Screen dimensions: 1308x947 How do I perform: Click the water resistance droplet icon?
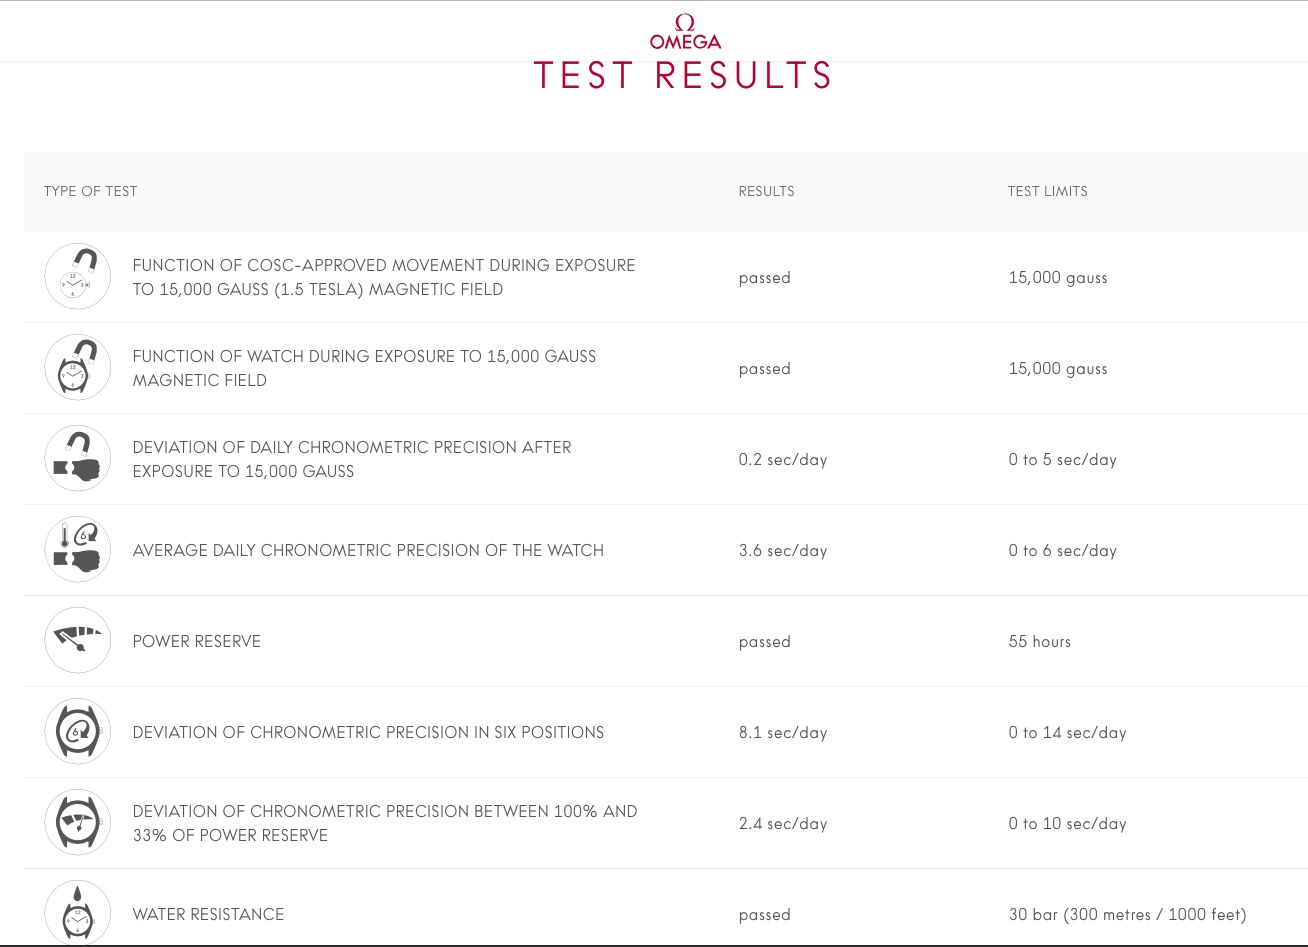(78, 912)
